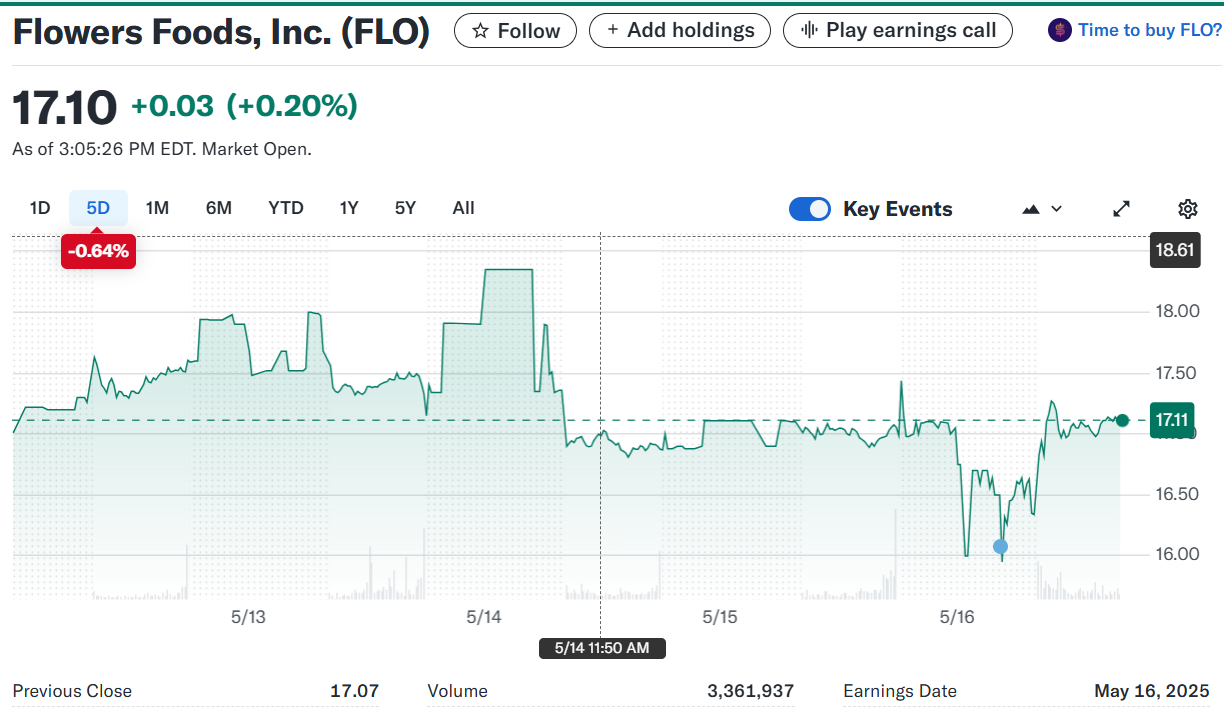
Task: Click the purple dollar icon beside Time to buy
Action: coord(1060,30)
